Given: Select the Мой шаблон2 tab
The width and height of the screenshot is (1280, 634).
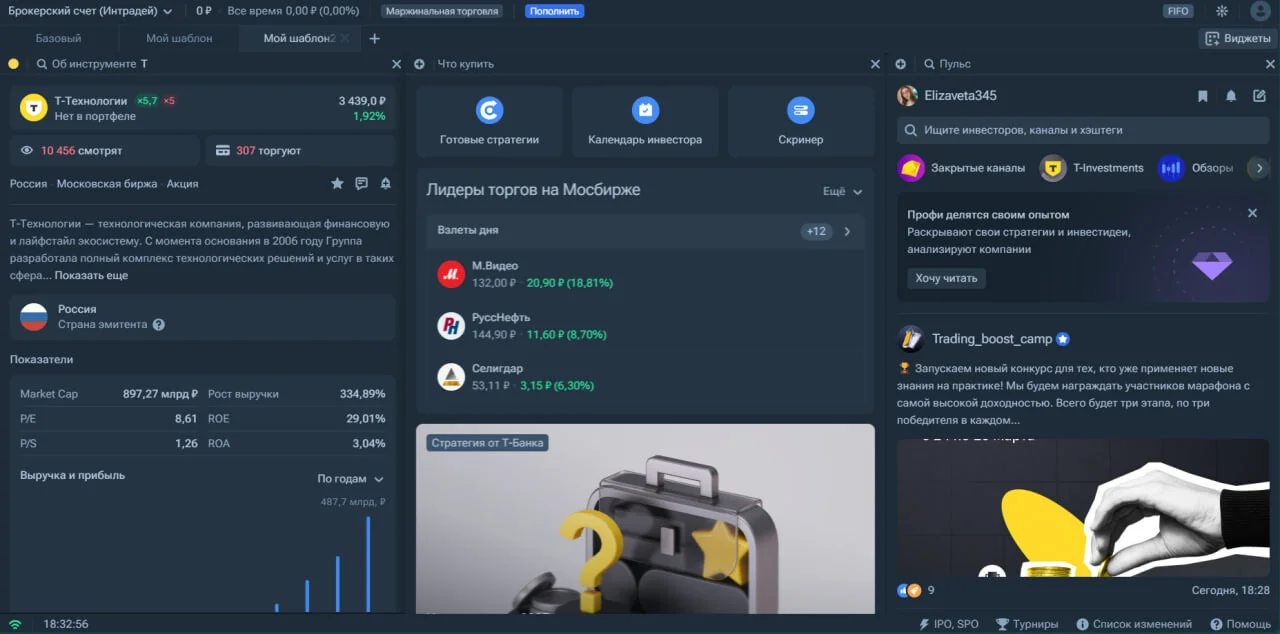Looking at the screenshot, I should click(298, 38).
